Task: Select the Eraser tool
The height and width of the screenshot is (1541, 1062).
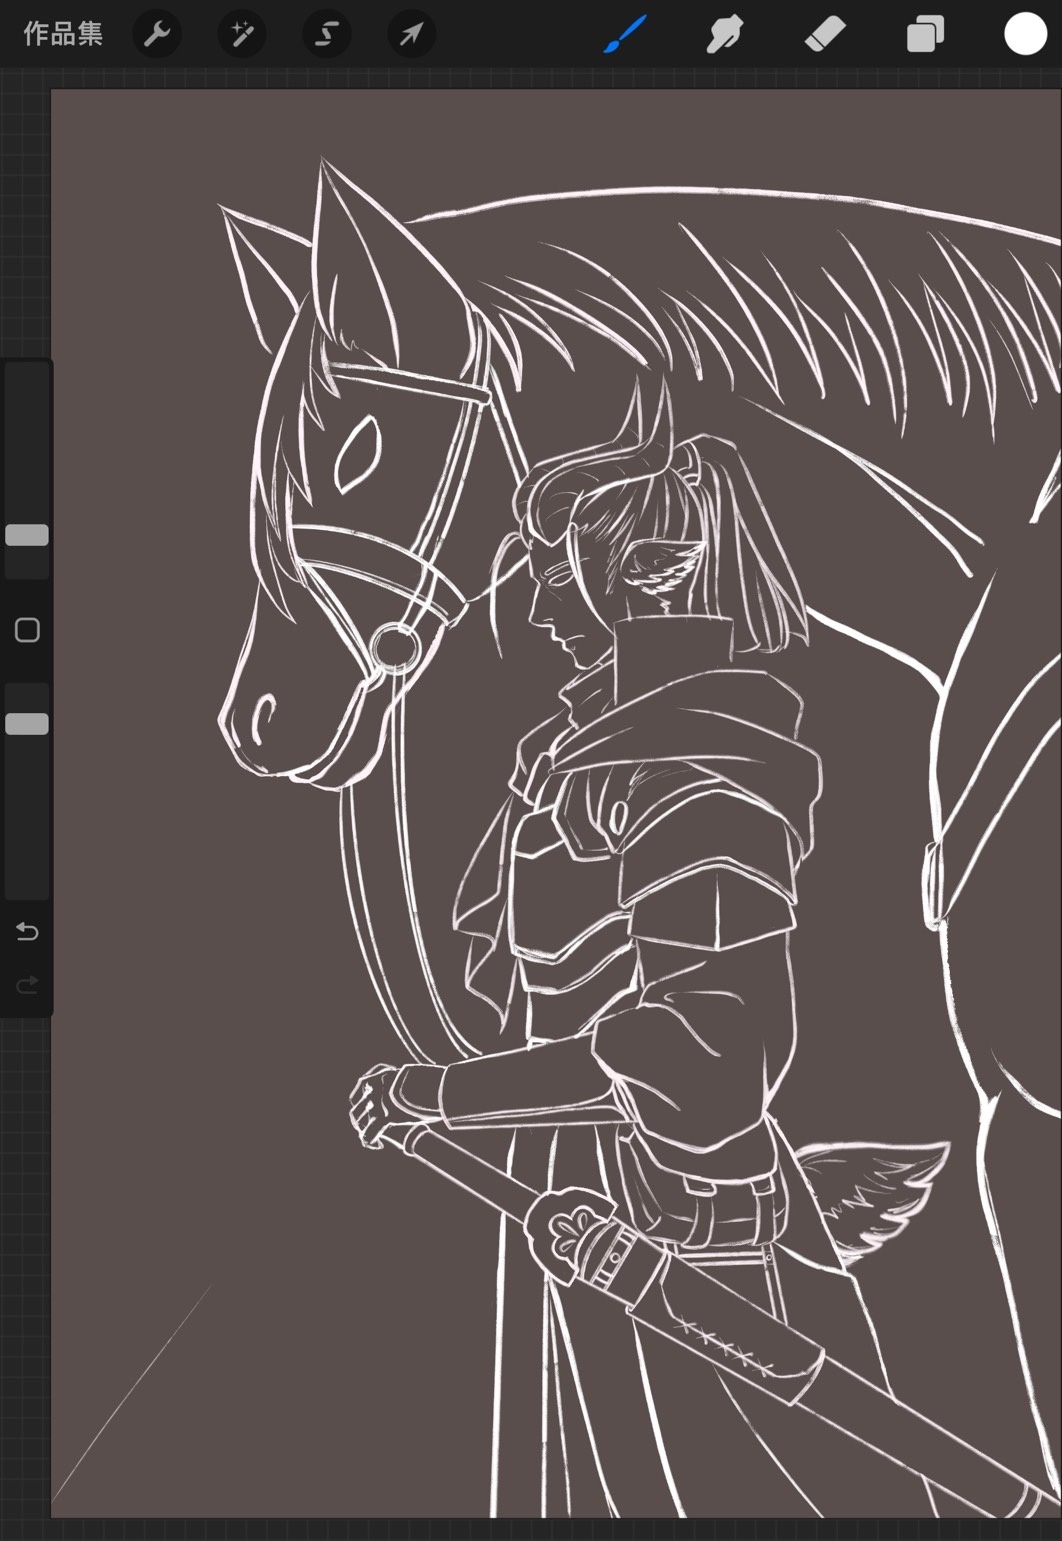Action: tap(825, 34)
